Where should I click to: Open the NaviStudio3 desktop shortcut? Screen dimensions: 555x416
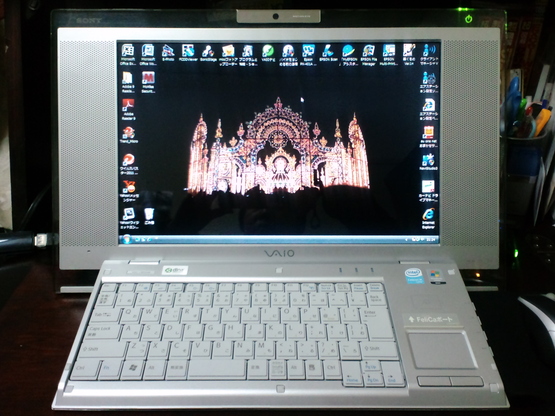pyautogui.click(x=428, y=162)
